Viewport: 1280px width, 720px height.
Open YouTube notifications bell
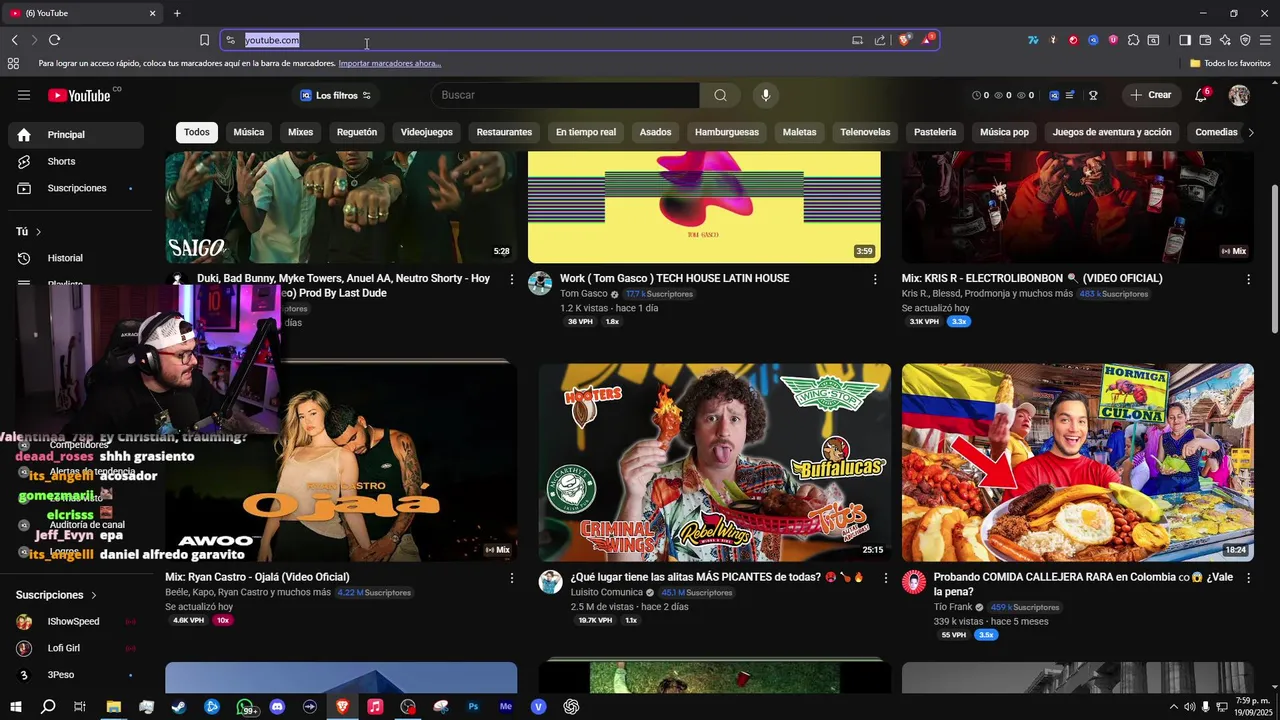point(1201,95)
